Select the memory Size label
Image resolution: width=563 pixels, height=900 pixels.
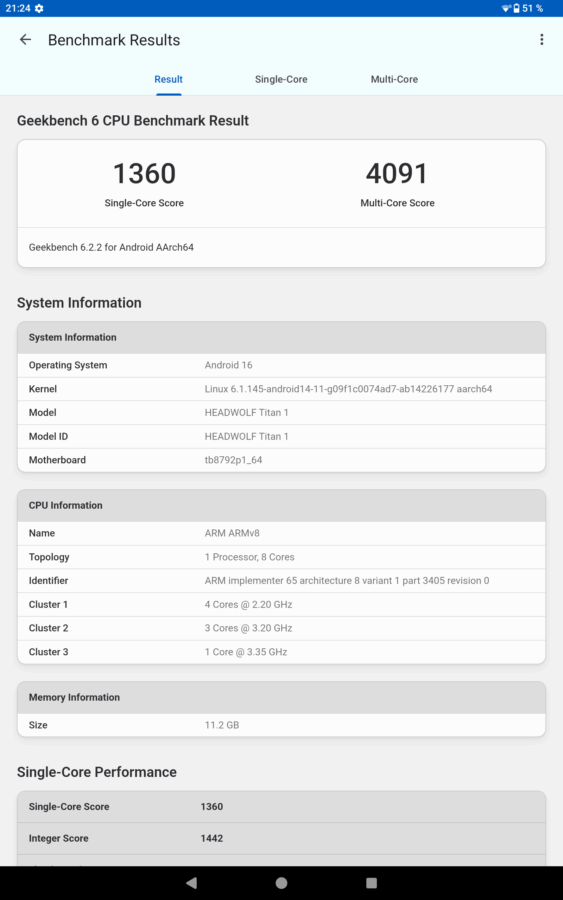coord(38,725)
